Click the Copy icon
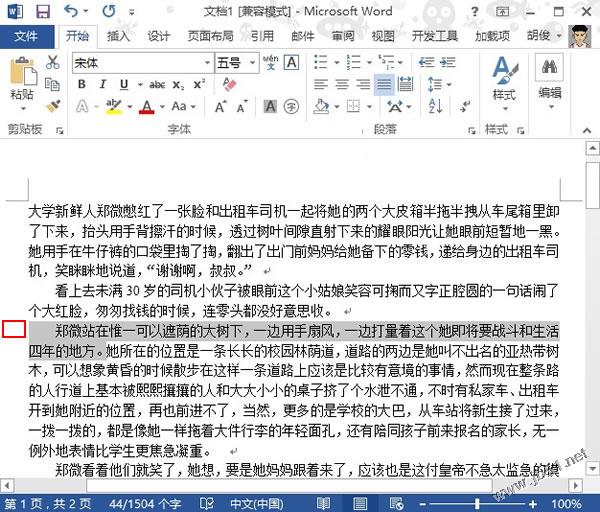Viewport: 600px width, 512px height. [x=52, y=84]
